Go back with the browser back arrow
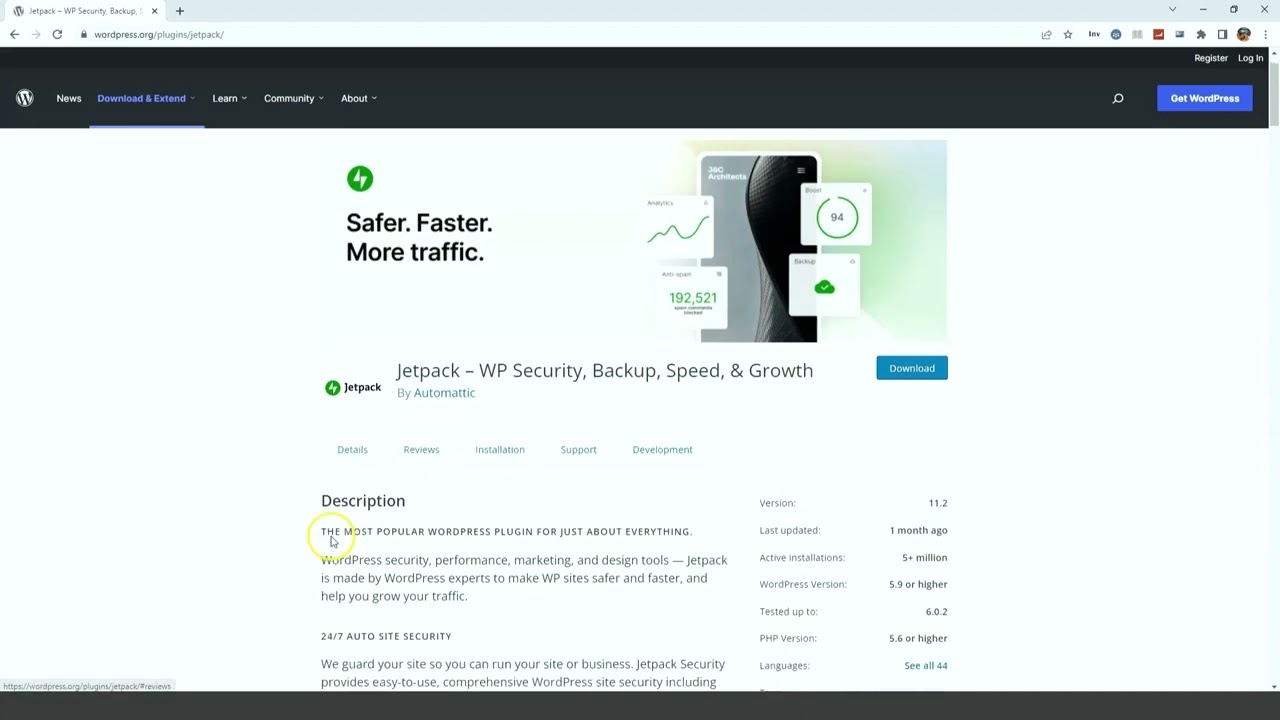This screenshot has height=720, width=1280. [14, 34]
